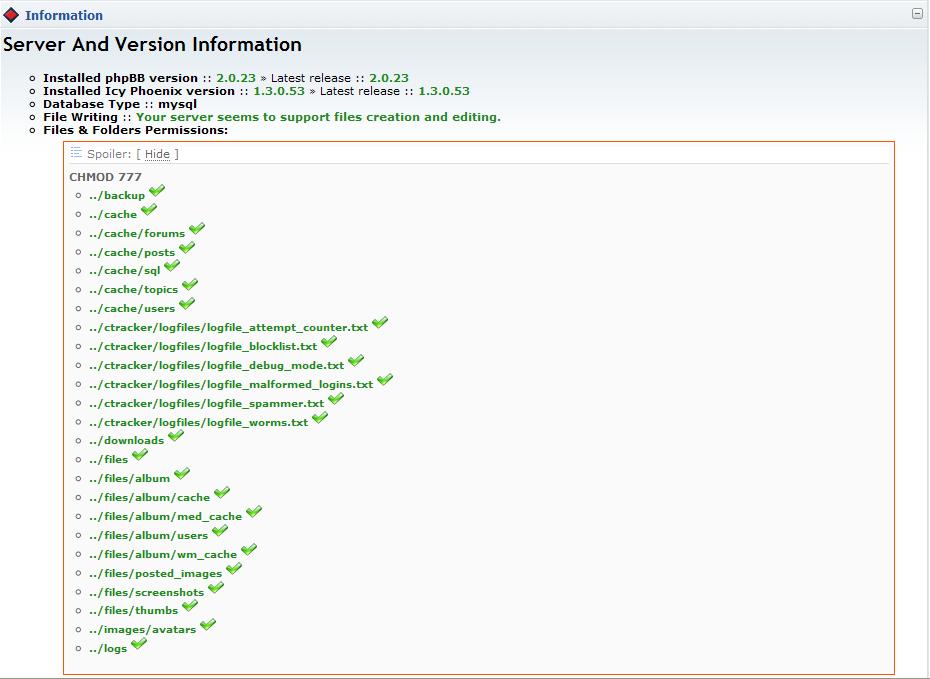Click the CHMOD 777 heading
Screen dimensions: 930x679
[x=105, y=177]
